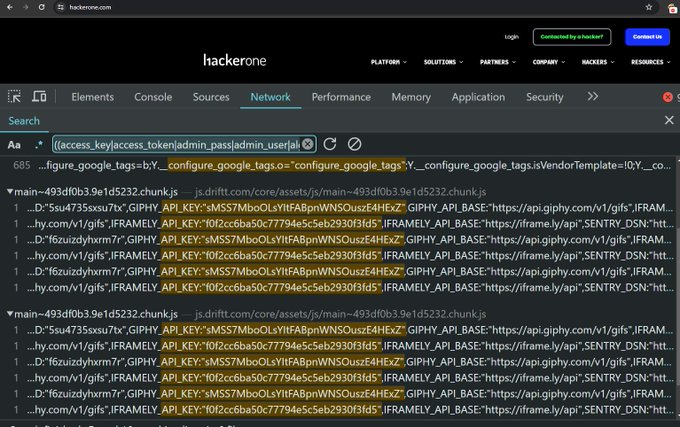The image size is (680, 427).
Task: Select the Network tab
Action: coord(270,97)
